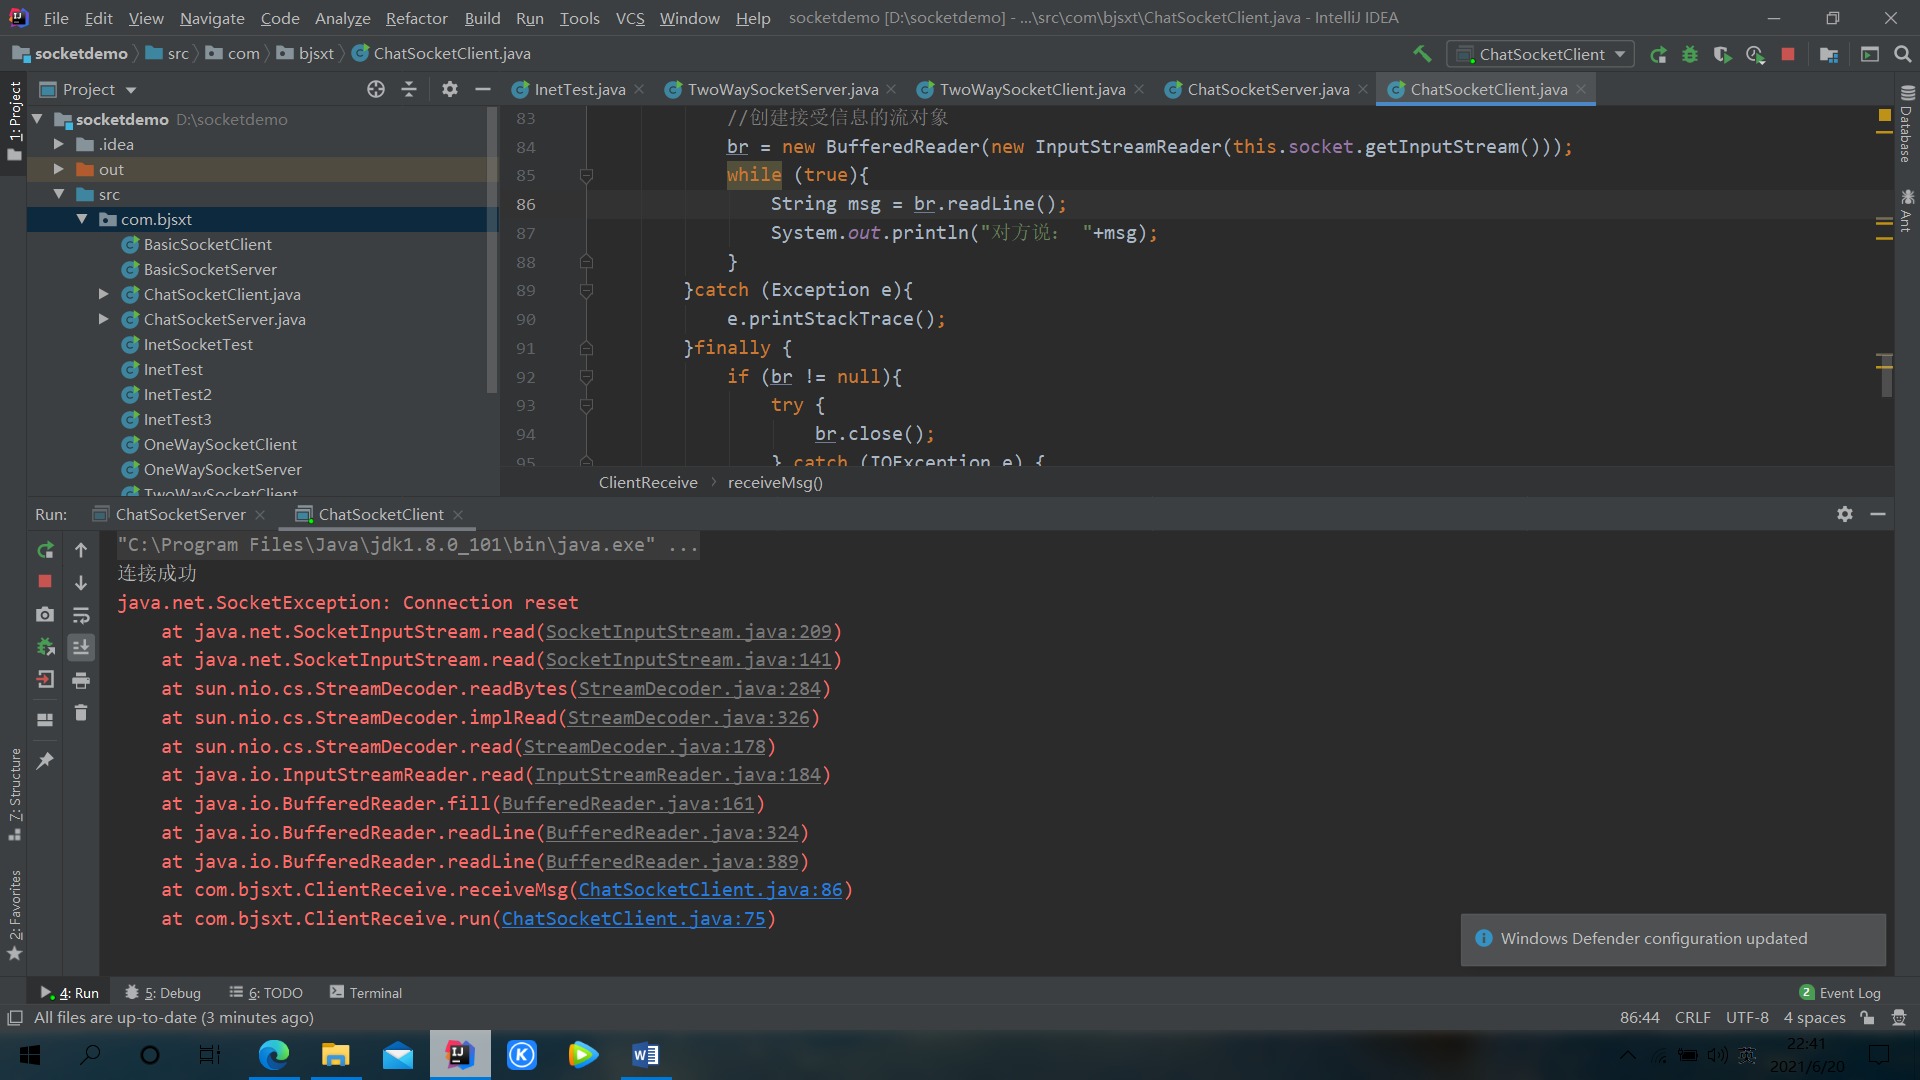Click the camera Dump Threads icon

click(x=45, y=614)
